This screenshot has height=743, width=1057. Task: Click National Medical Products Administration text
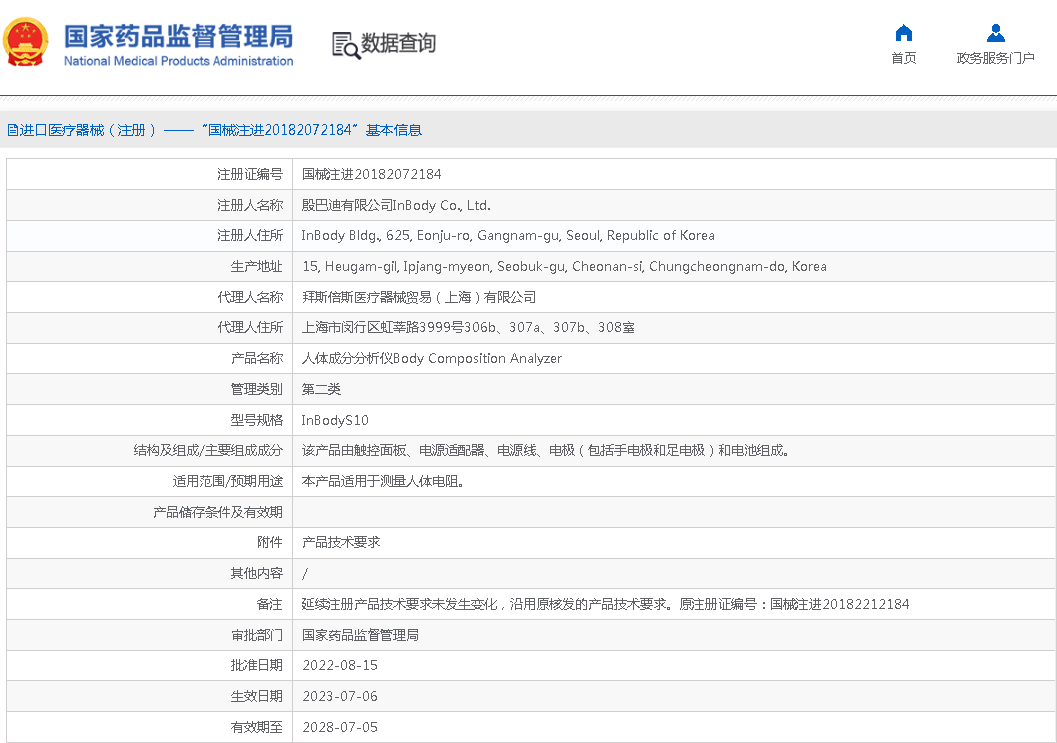tap(178, 61)
